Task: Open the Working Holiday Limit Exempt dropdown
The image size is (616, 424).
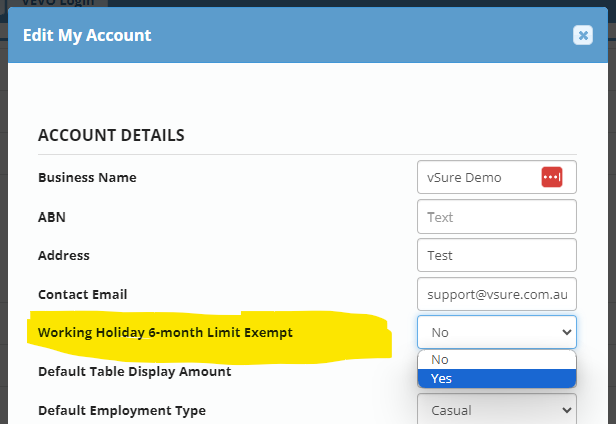Action: (496, 332)
